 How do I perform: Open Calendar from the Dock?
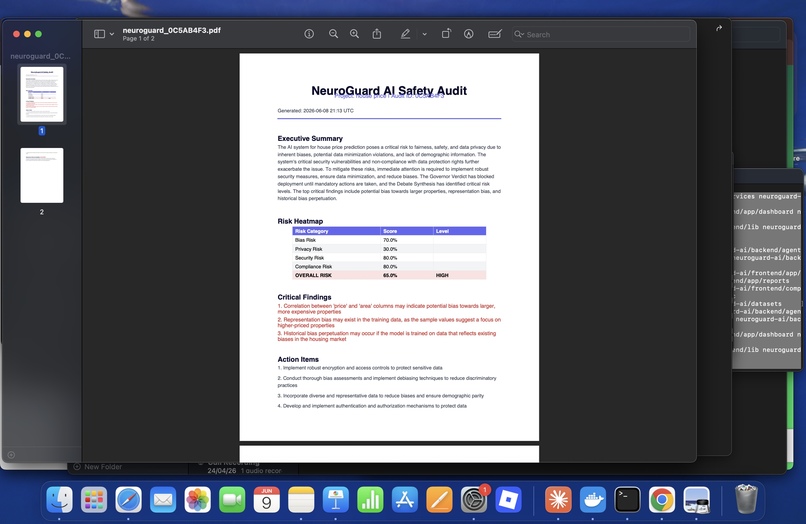(266, 499)
